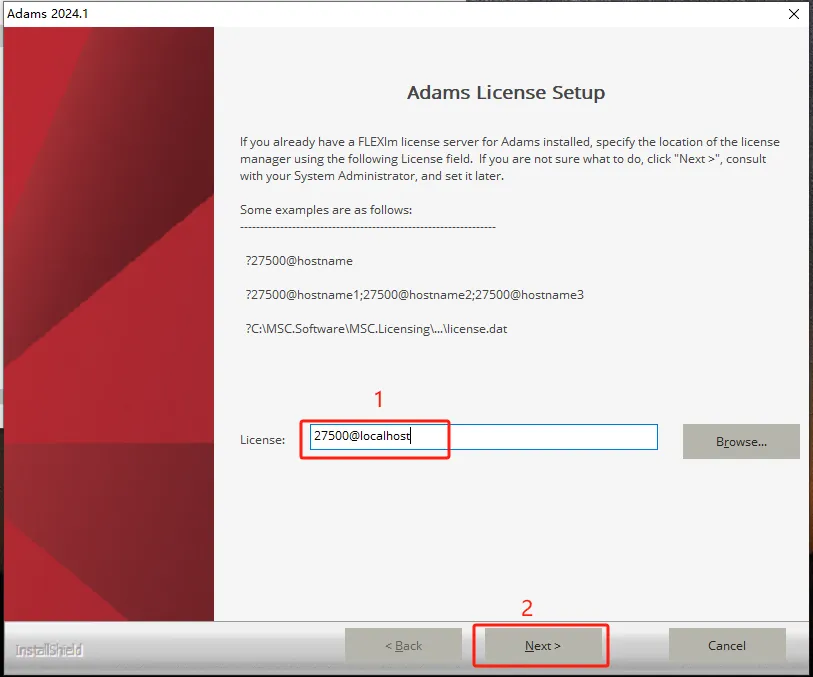This screenshot has height=677, width=813.
Task: Select the three-hostname example line
Action: (415, 295)
